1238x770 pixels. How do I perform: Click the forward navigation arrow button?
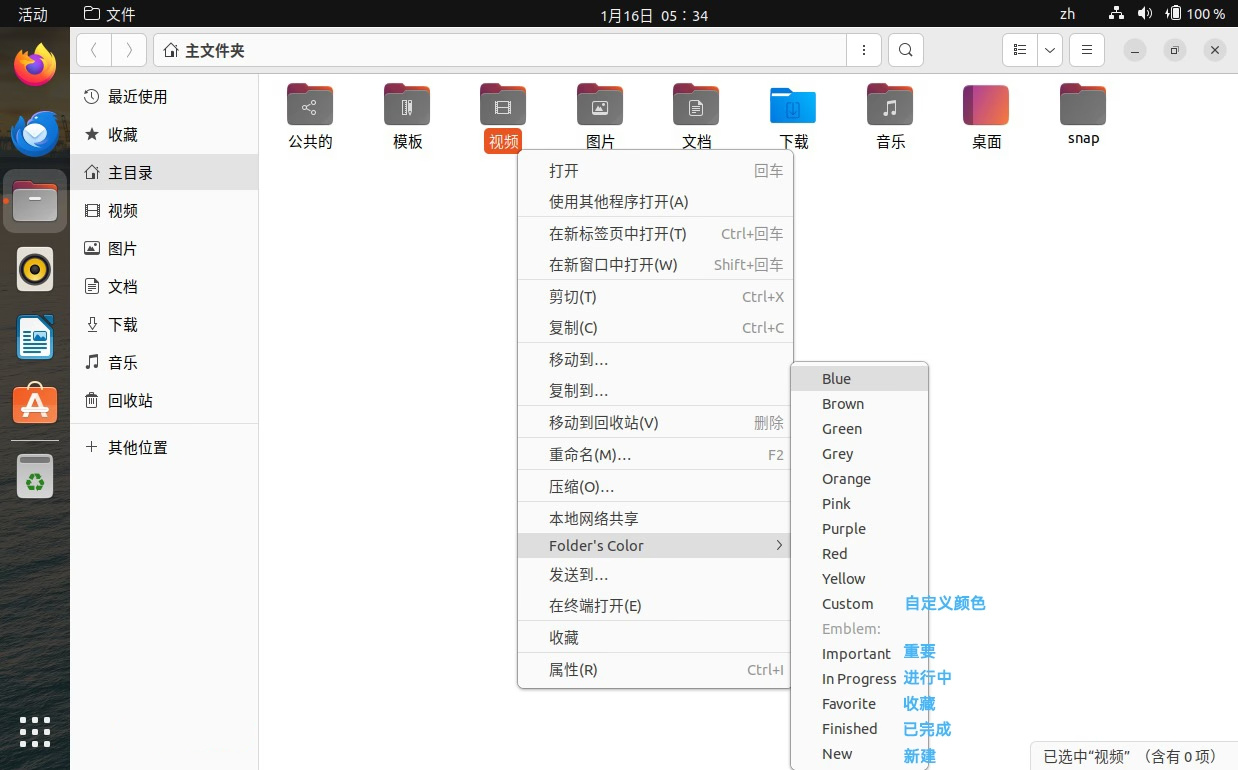[x=128, y=49]
